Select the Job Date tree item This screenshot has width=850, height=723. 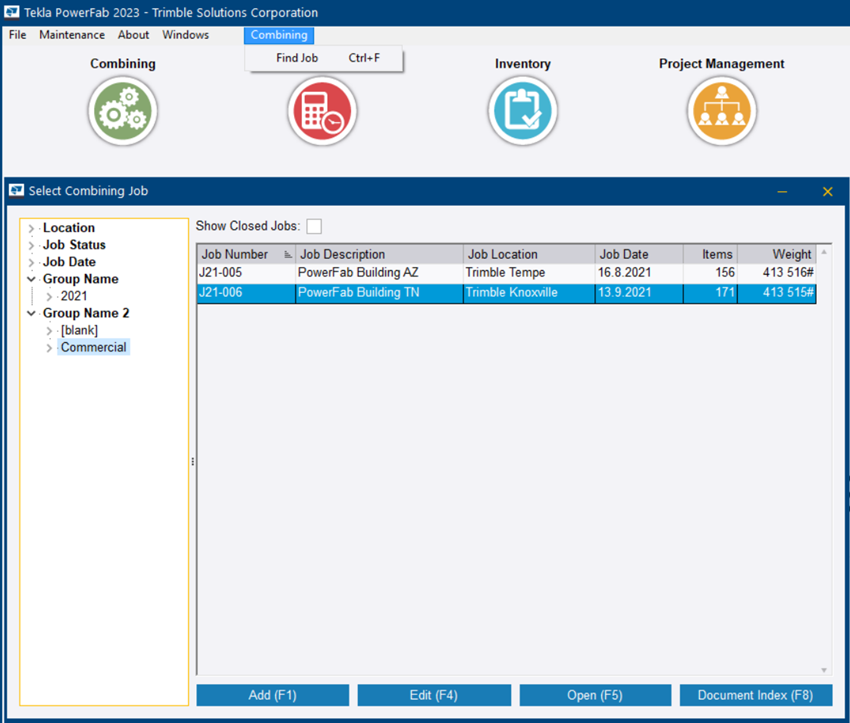69,262
